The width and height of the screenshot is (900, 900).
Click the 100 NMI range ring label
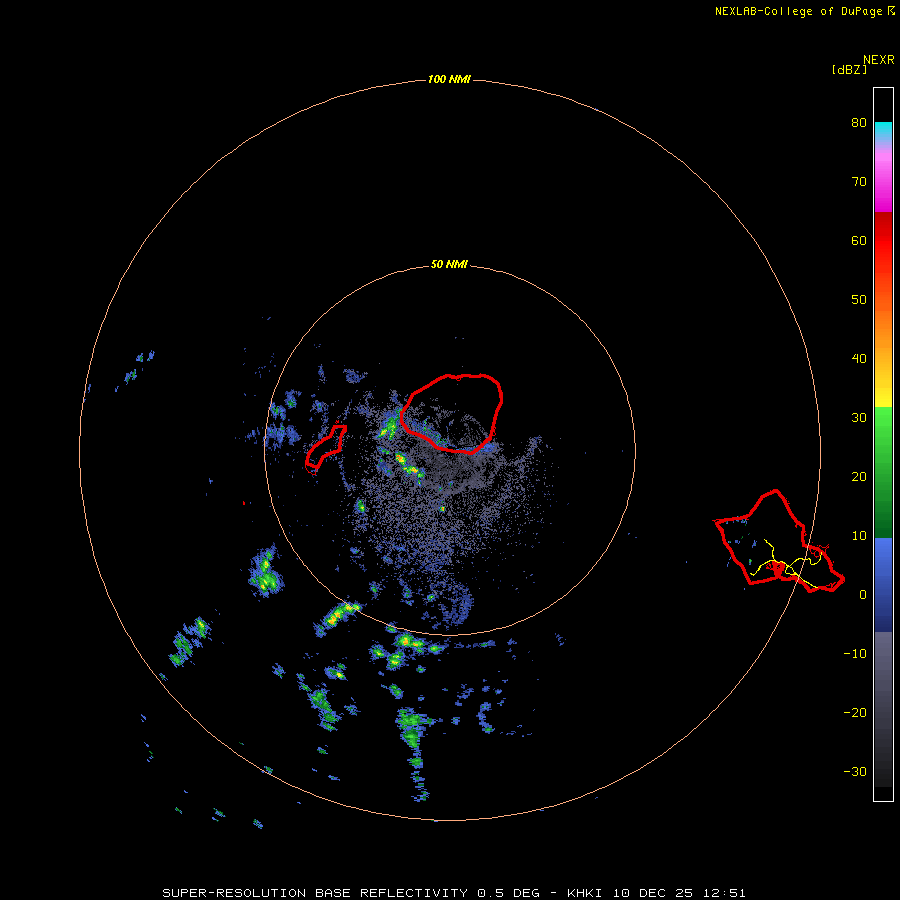(x=449, y=79)
